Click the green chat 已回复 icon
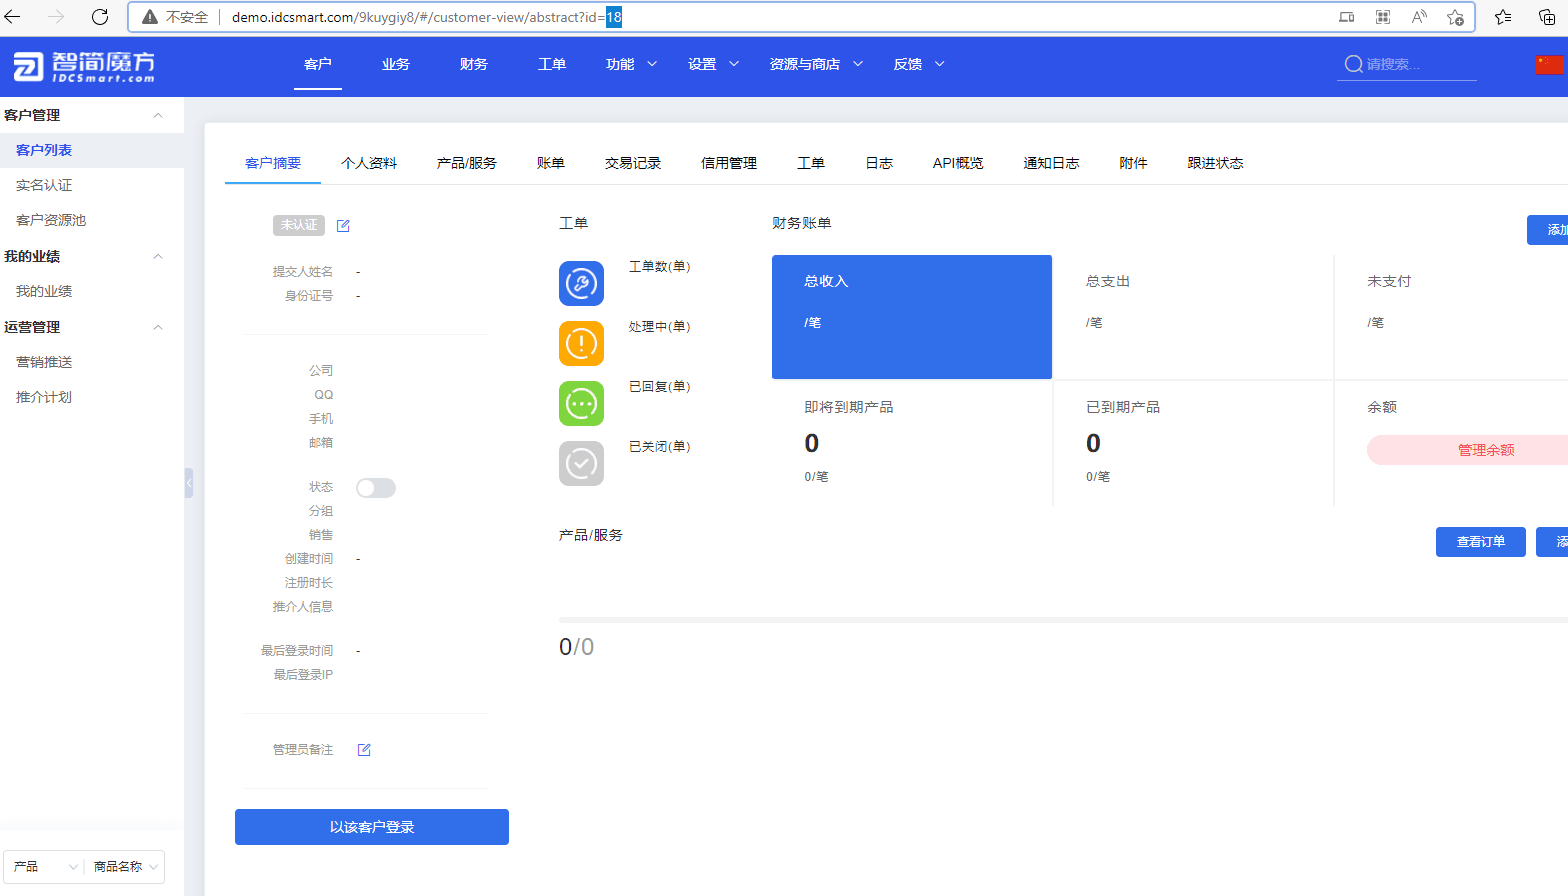The width and height of the screenshot is (1568, 896). coord(581,404)
